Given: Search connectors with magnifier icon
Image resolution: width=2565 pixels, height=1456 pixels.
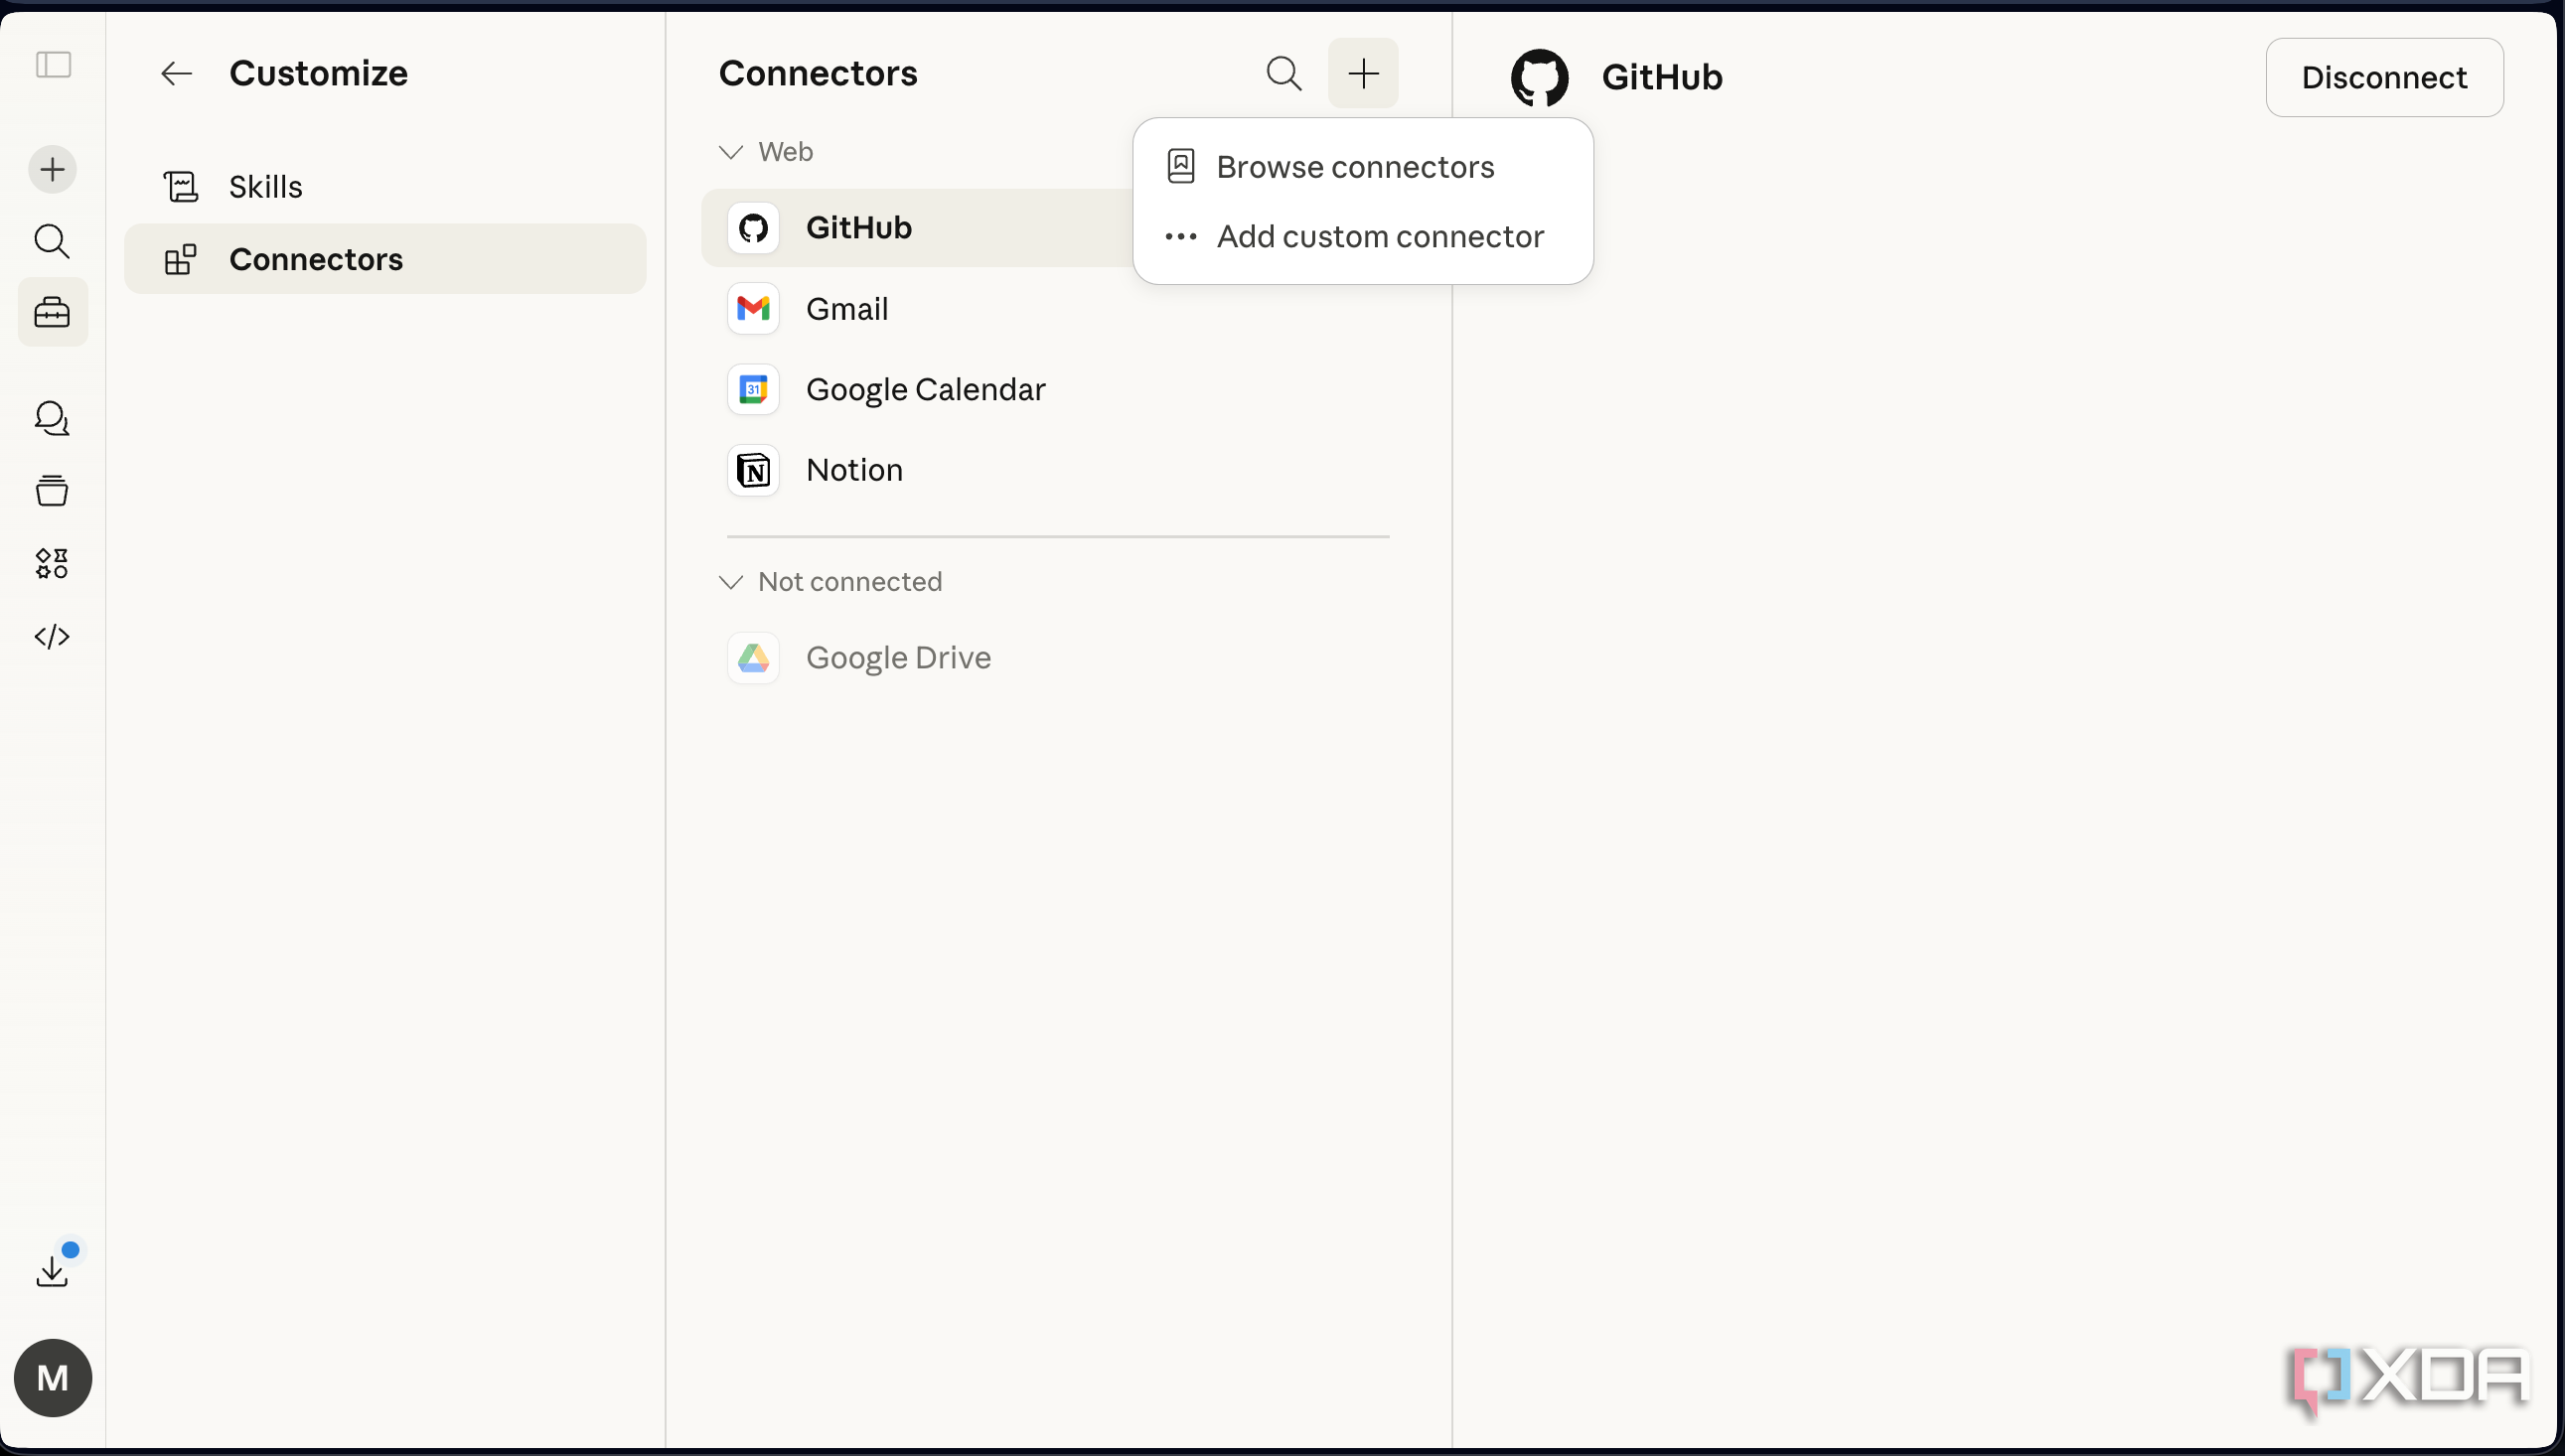Looking at the screenshot, I should click(x=1284, y=73).
